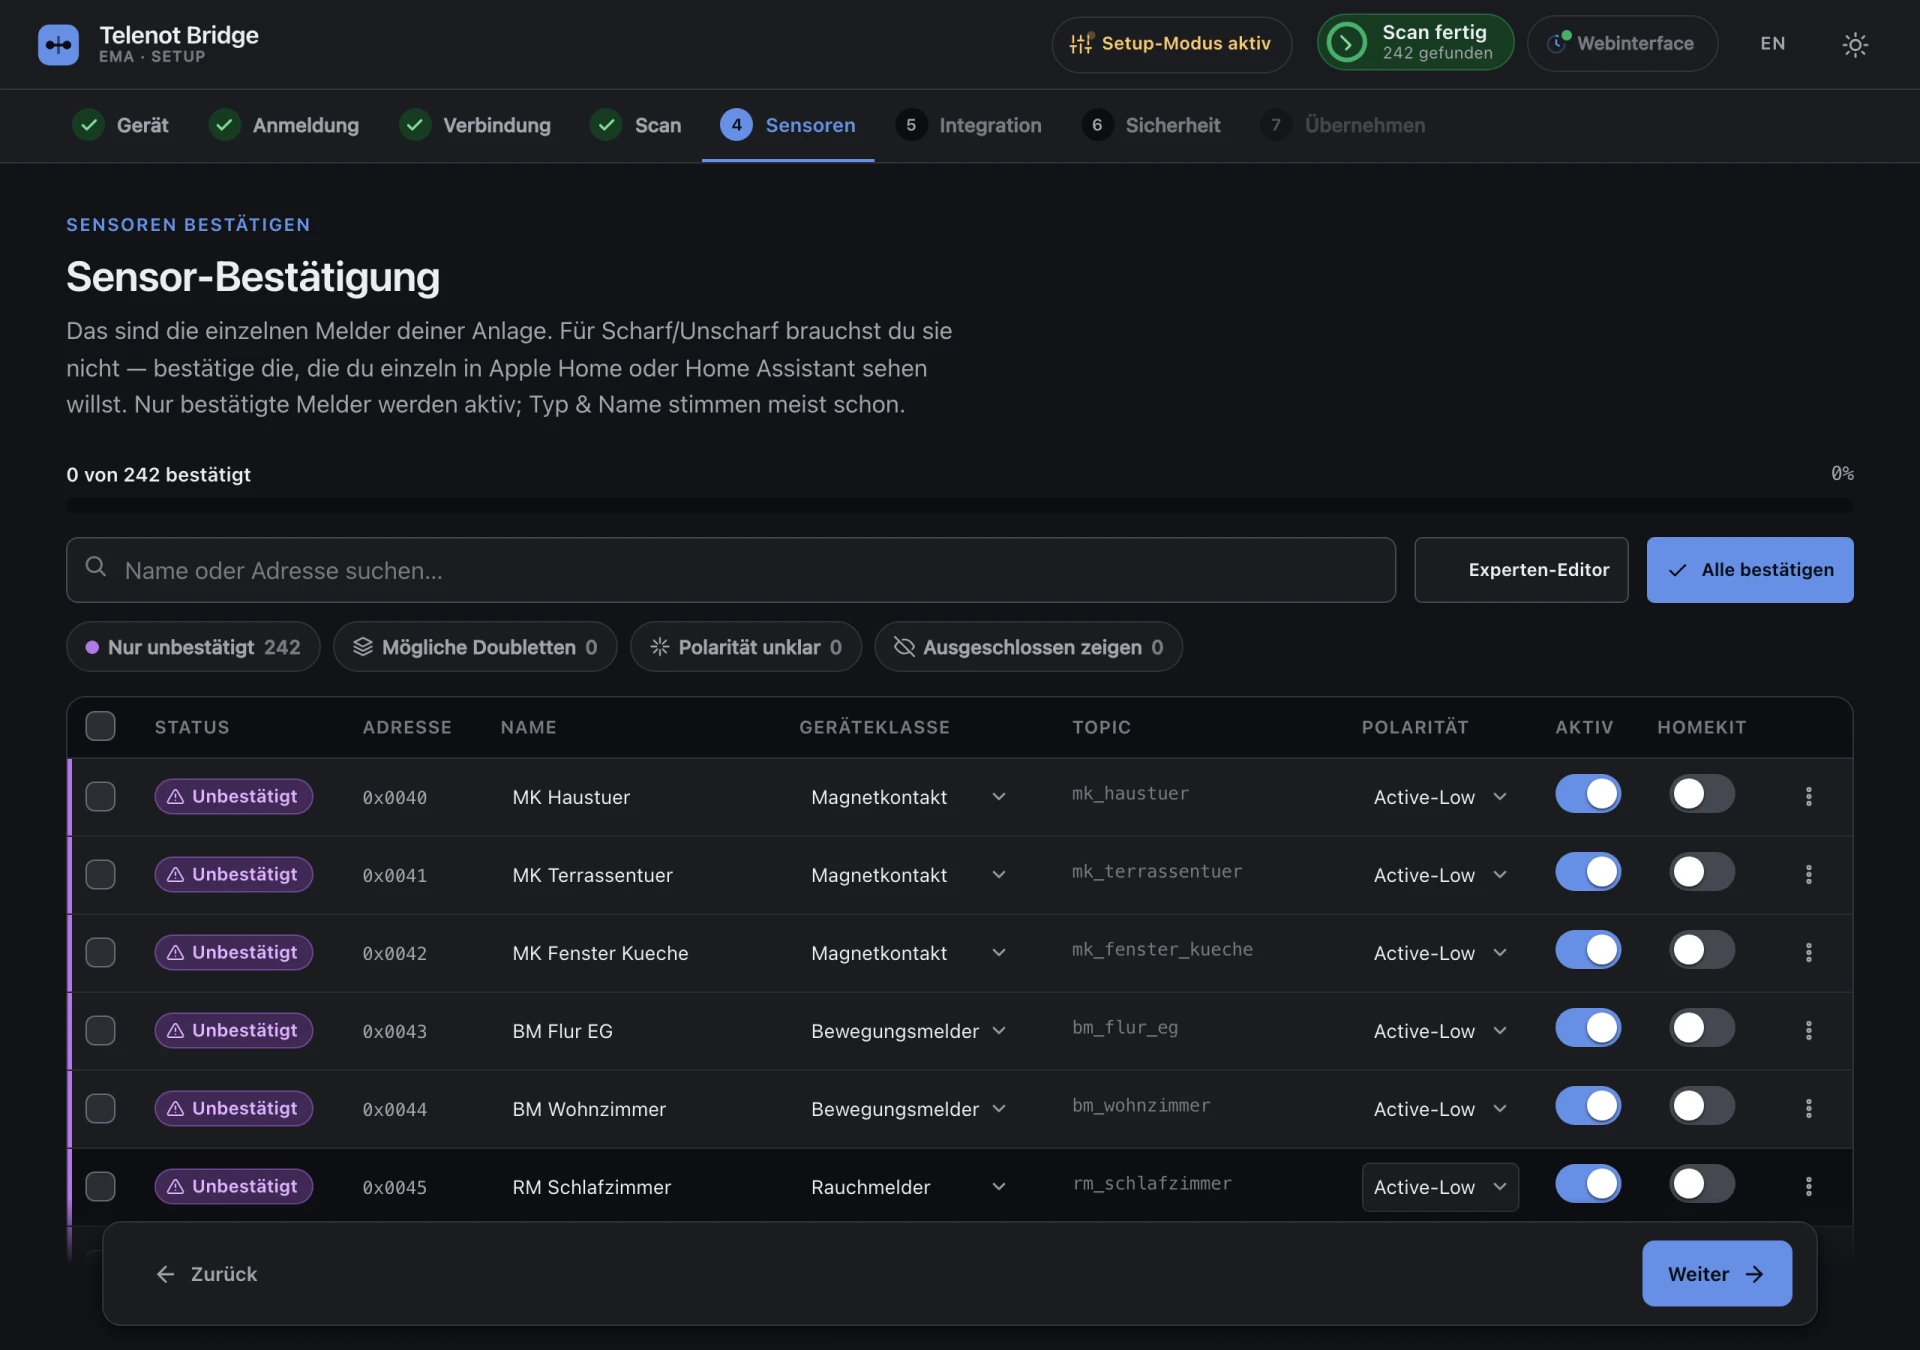
Task: Enable HomeKit toggle for BM Wohnzimmer
Action: [1702, 1106]
